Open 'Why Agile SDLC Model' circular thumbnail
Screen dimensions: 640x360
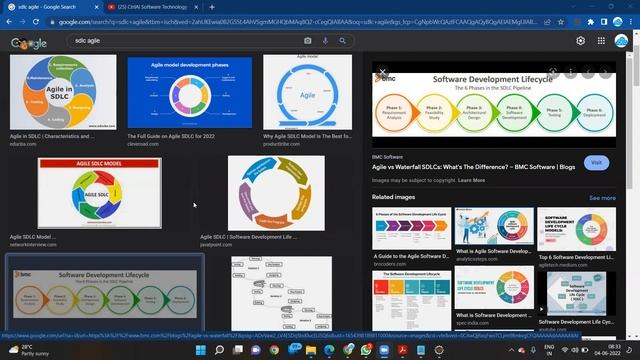click(307, 92)
